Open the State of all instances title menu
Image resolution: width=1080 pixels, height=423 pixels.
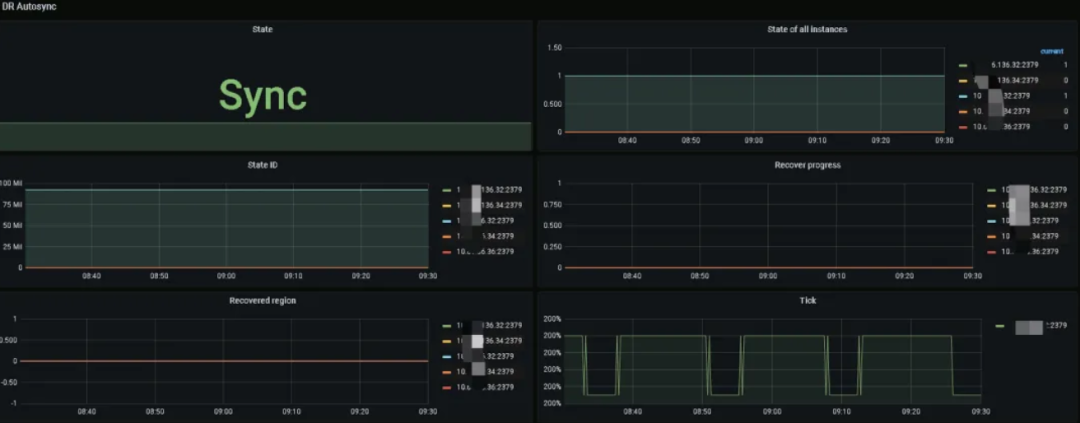807,29
